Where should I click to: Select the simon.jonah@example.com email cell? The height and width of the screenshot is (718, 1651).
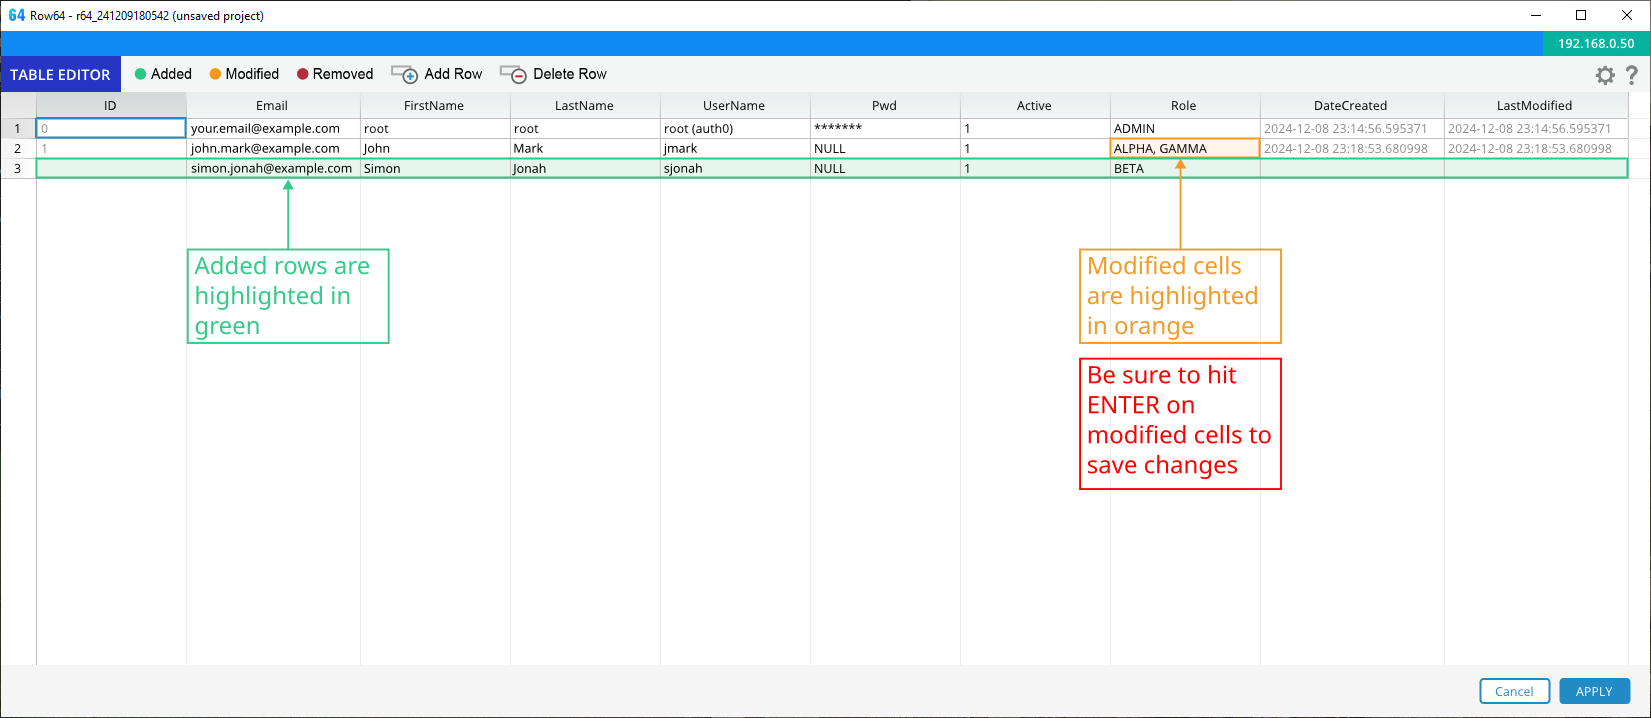pos(272,168)
